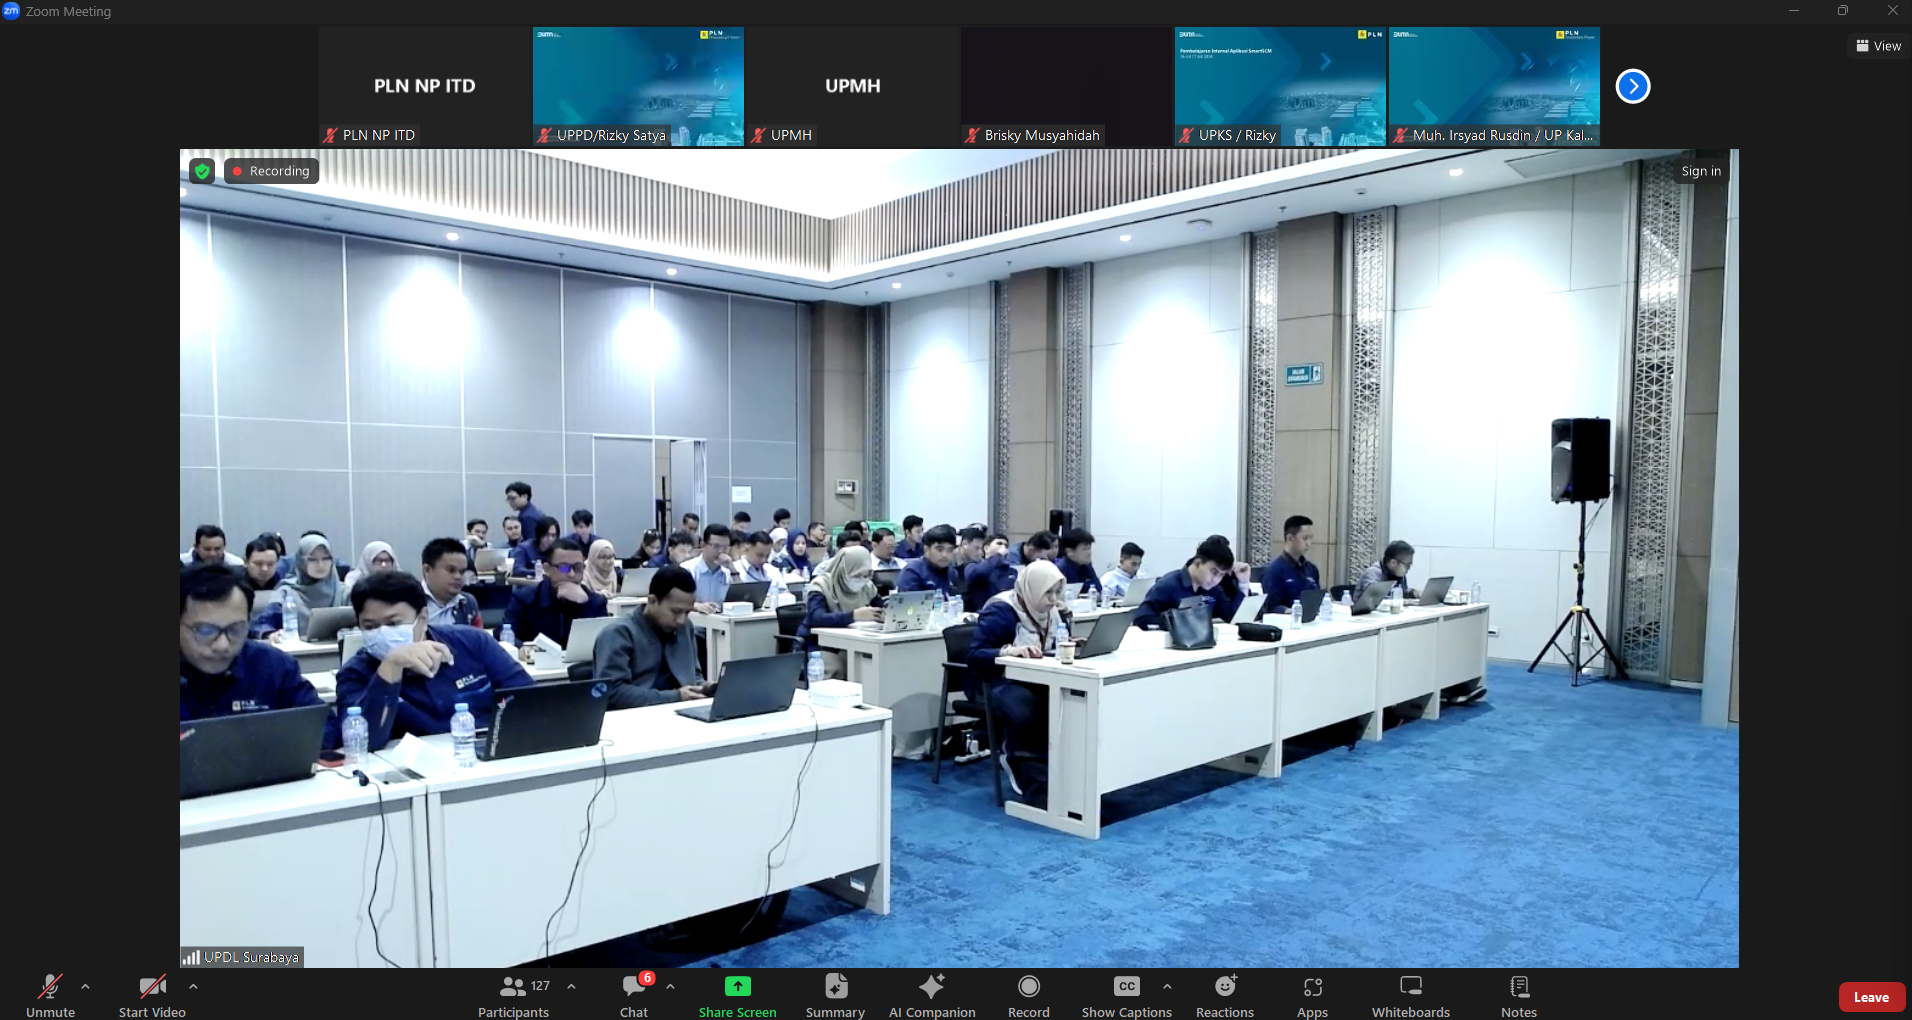Open the Chat panel
The width and height of the screenshot is (1912, 1020).
(634, 996)
